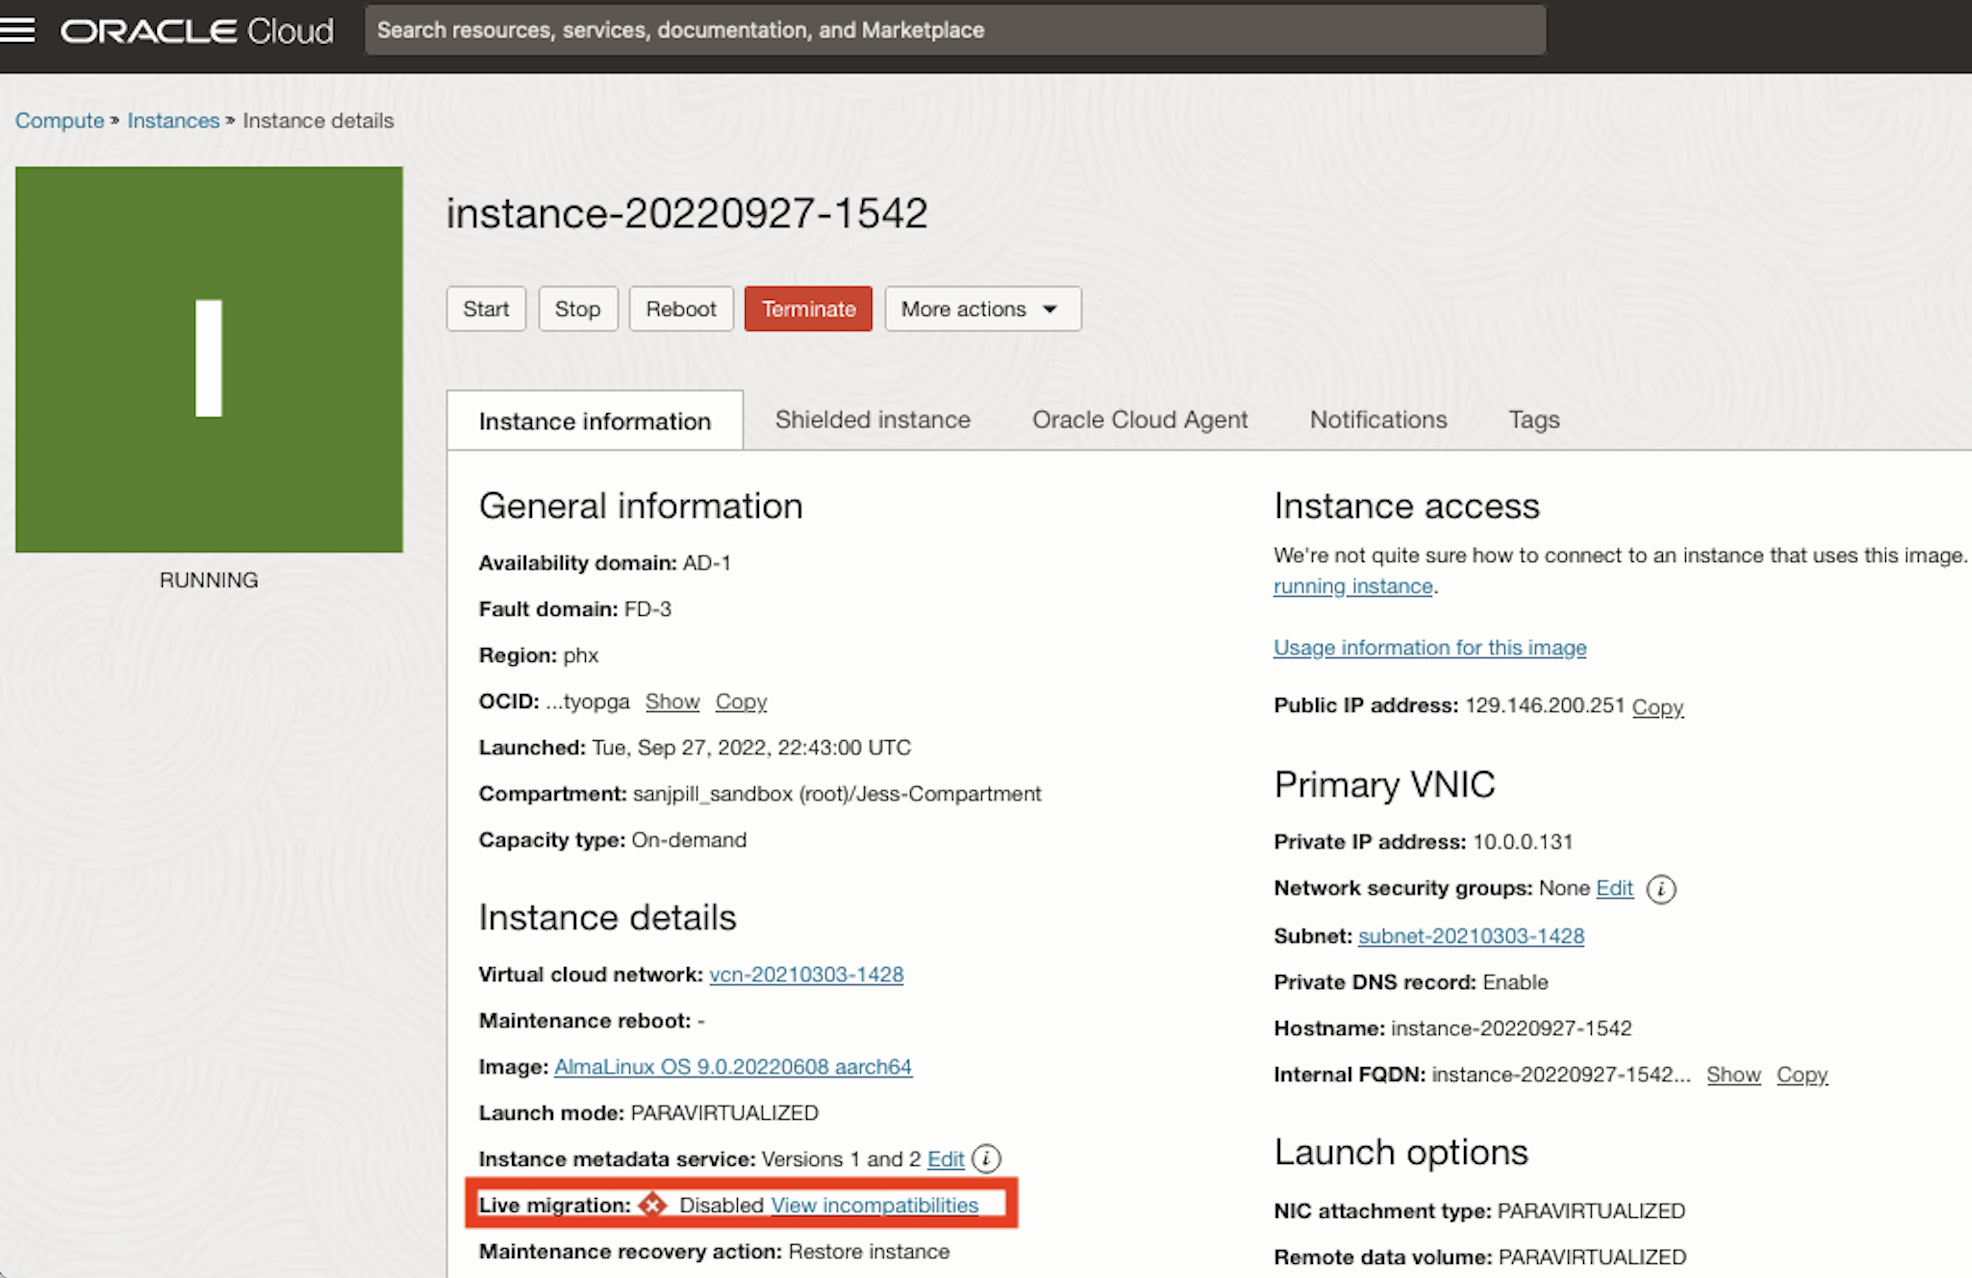Screen dimensions: 1972x1278
Task: Select the Notifications tab
Action: tap(1377, 420)
